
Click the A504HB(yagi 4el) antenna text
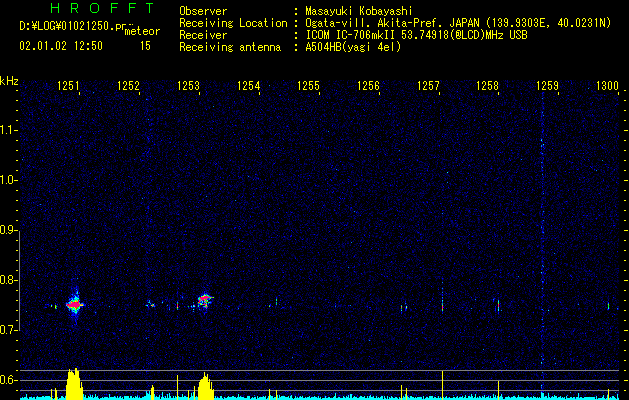(353, 47)
